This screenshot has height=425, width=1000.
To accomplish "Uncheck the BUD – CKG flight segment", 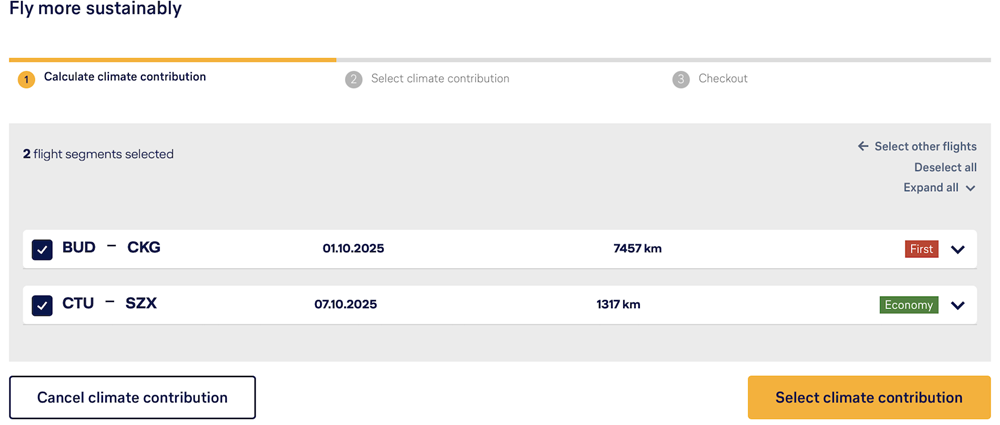I will point(42,249).
